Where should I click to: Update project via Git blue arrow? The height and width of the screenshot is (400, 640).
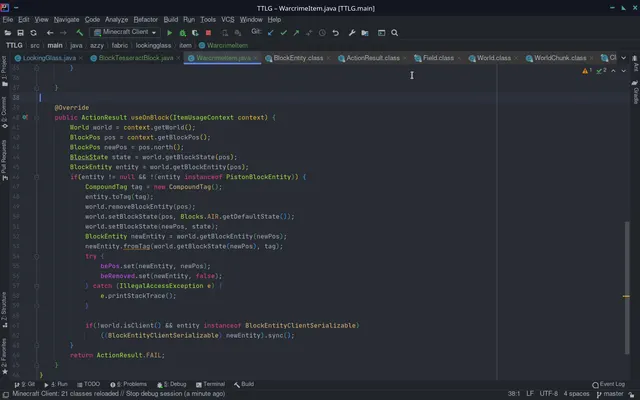click(271, 33)
